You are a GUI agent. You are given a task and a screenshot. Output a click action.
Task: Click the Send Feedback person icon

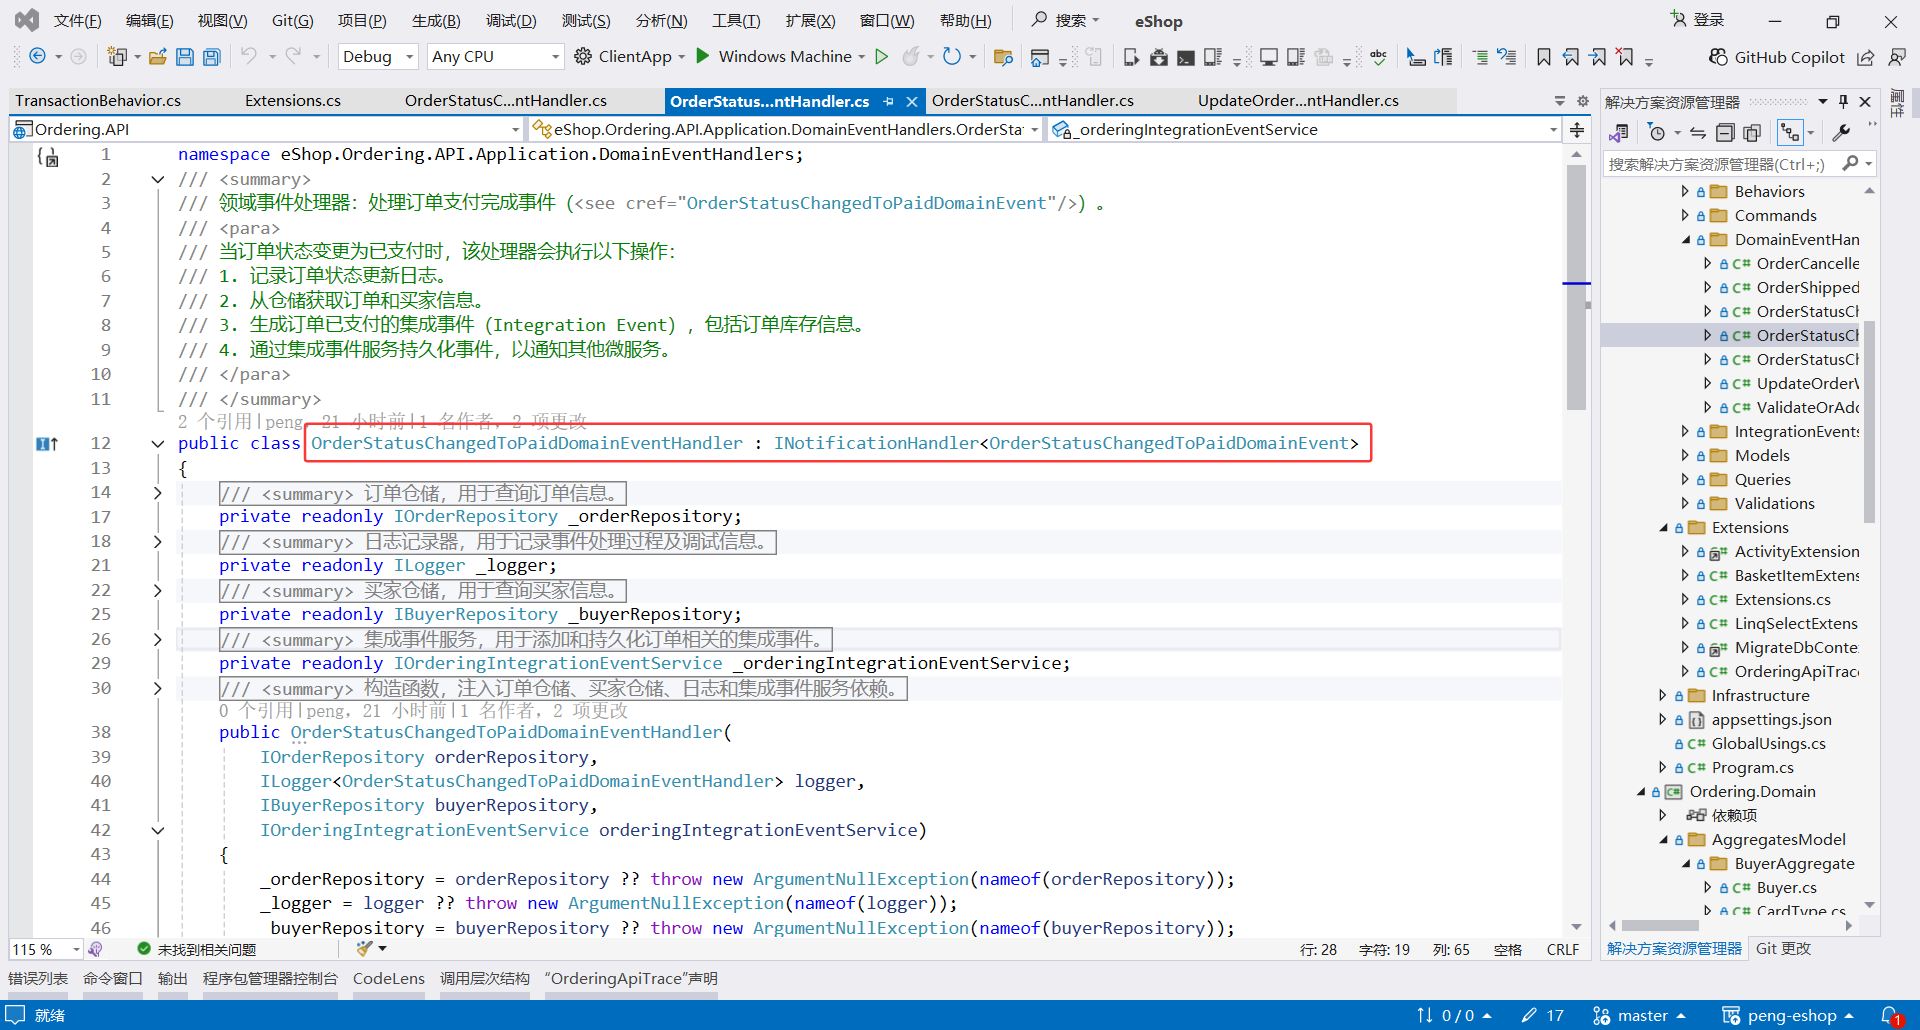(1896, 57)
